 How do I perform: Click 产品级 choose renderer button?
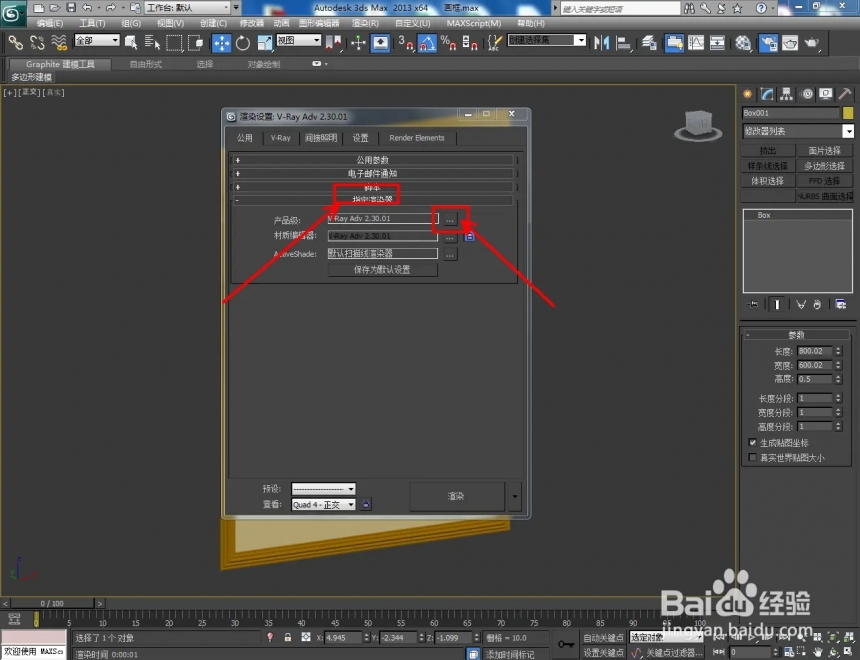point(450,219)
